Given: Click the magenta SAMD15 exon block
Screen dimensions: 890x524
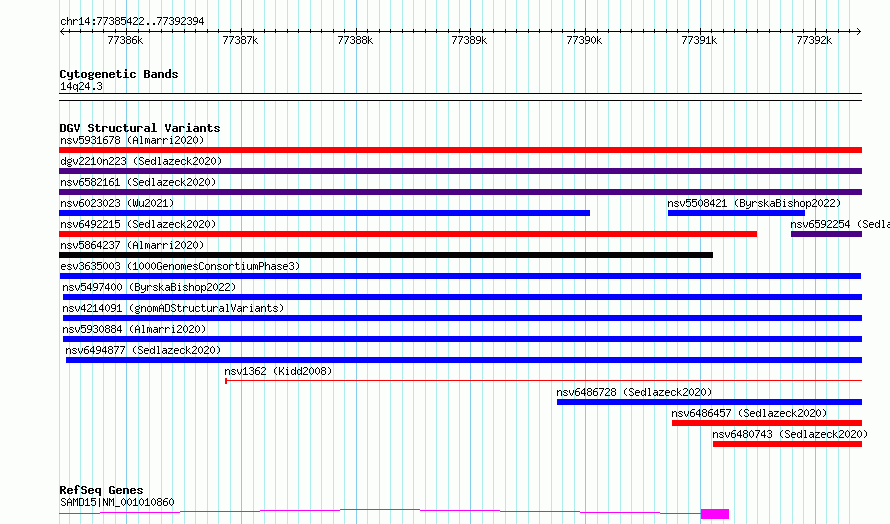Looking at the screenshot, I should 715,514.
